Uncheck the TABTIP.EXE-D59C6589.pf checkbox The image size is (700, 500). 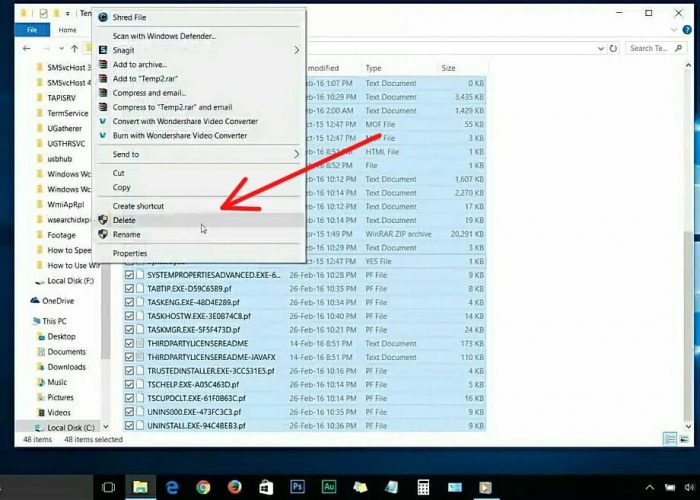click(x=129, y=288)
